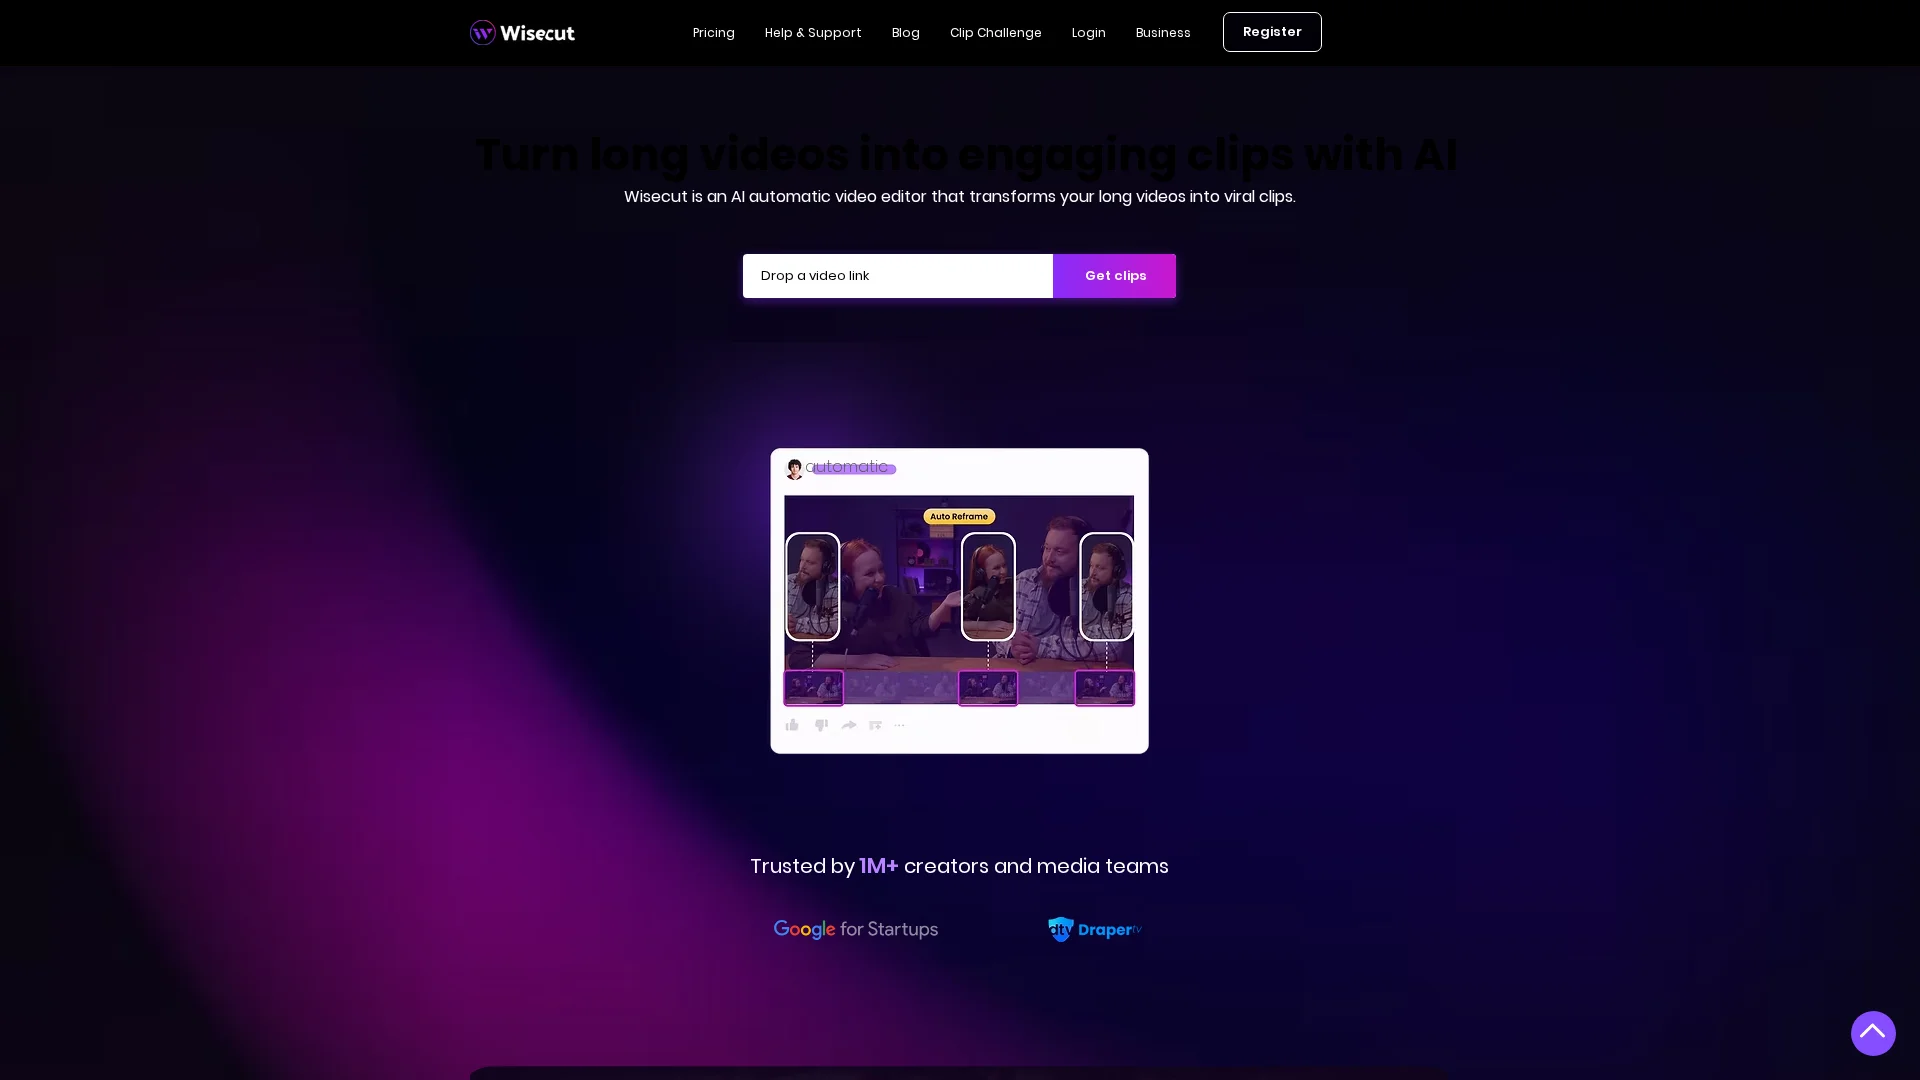Click the Google for Startups logo
1920x1080 pixels.
[x=856, y=930]
